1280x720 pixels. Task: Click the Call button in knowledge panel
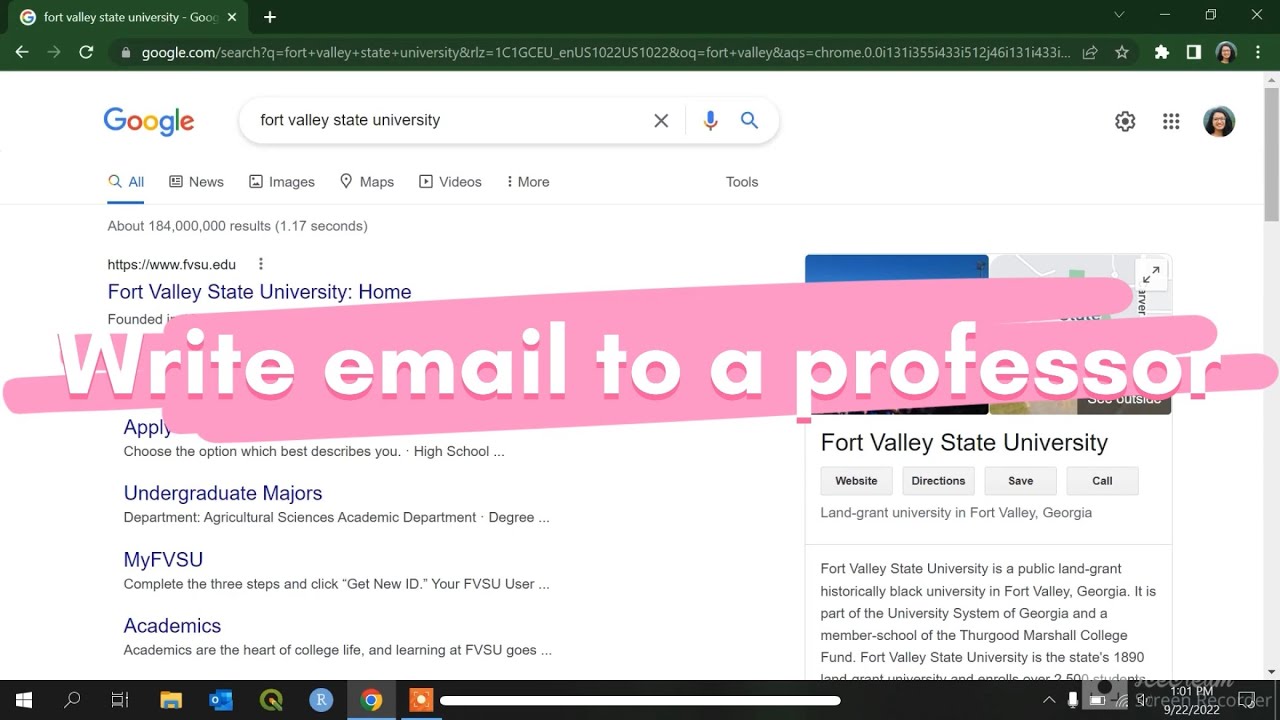click(1102, 481)
